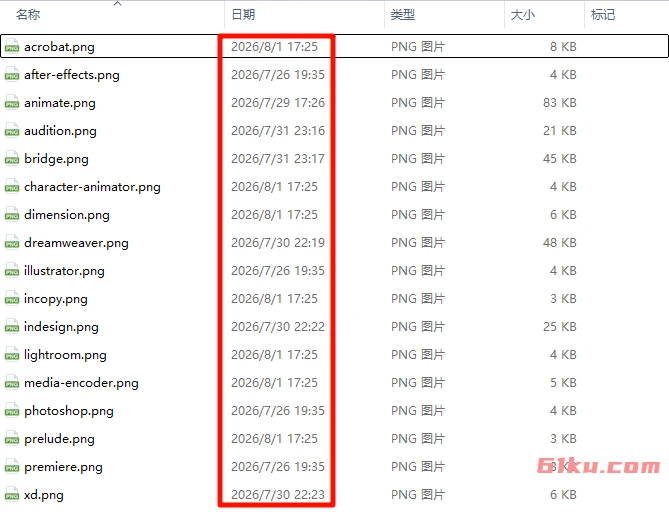This screenshot has width=669, height=516.
Task: Click the PNG icon of bridge.png
Action: pos(12,158)
